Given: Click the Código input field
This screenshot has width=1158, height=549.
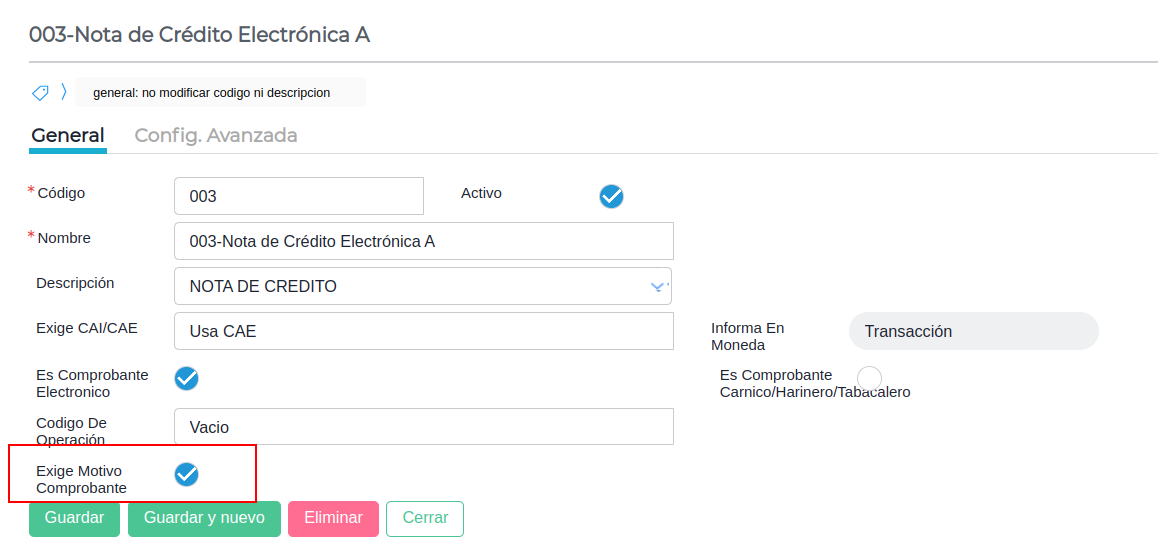Looking at the screenshot, I should [x=299, y=196].
